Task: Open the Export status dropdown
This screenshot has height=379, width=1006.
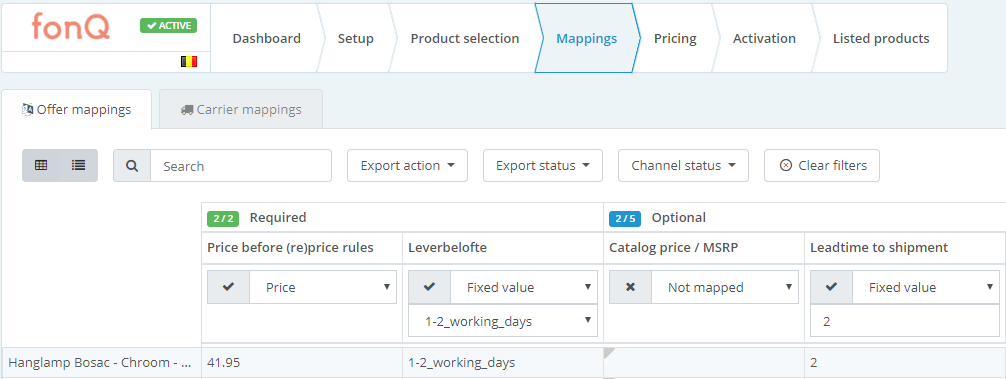Action: (x=543, y=165)
